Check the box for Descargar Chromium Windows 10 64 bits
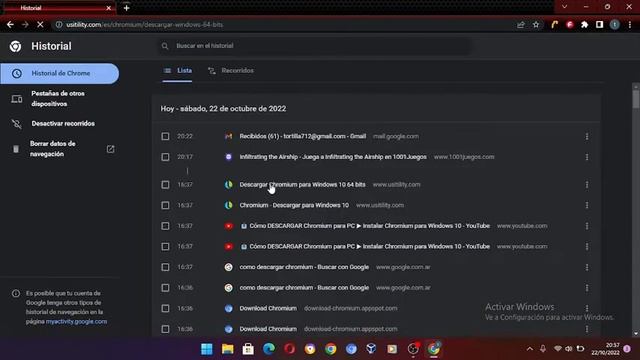 tap(165, 184)
